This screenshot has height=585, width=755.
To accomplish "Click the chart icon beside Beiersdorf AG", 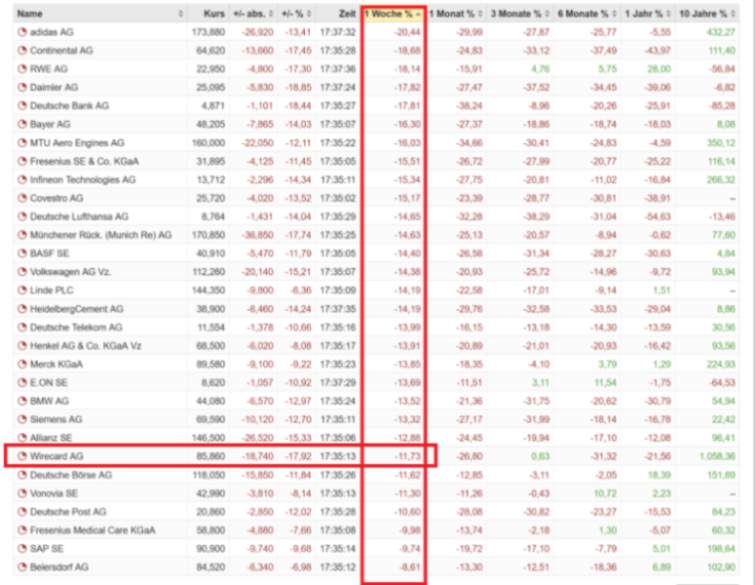I will [22, 567].
